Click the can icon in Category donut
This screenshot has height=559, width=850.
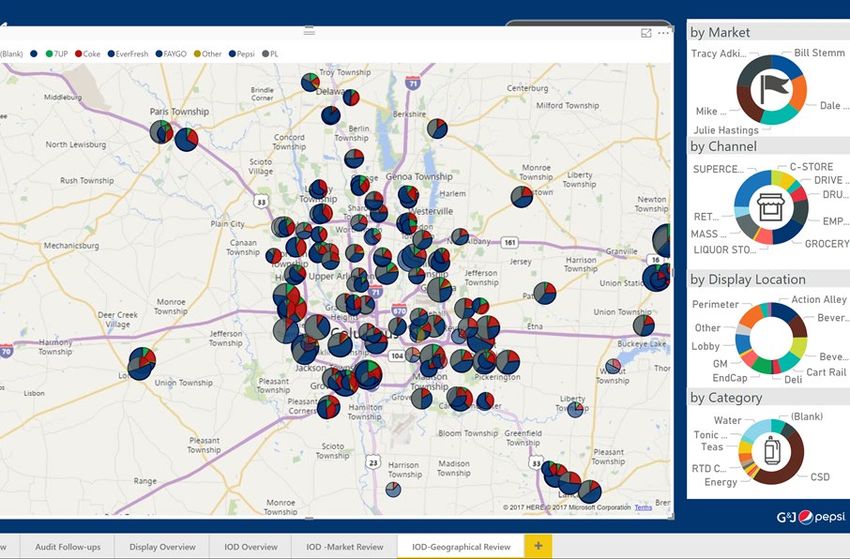pyautogui.click(x=772, y=451)
